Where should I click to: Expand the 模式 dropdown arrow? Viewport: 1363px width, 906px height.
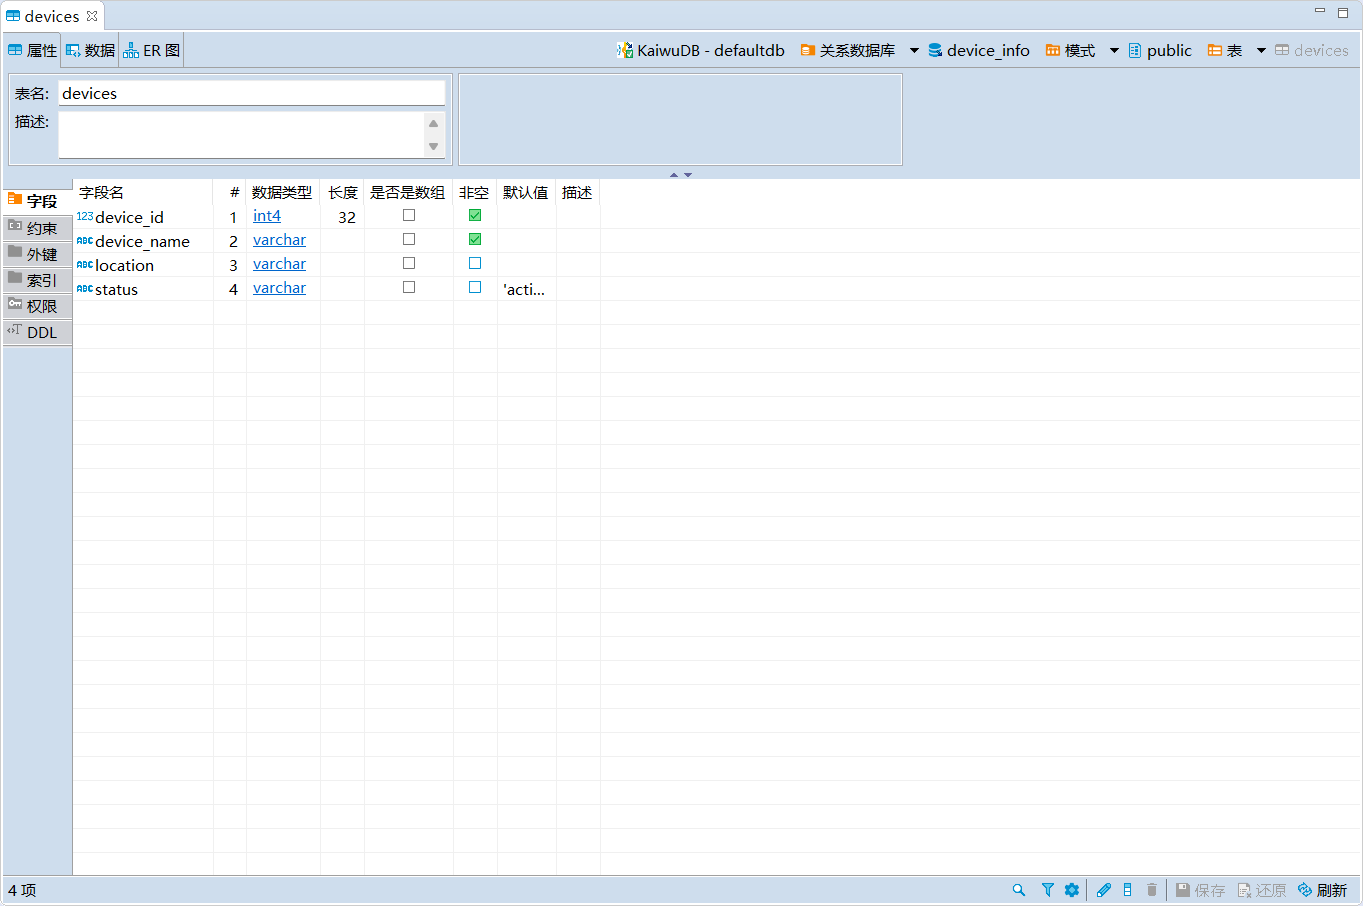pyautogui.click(x=1114, y=50)
